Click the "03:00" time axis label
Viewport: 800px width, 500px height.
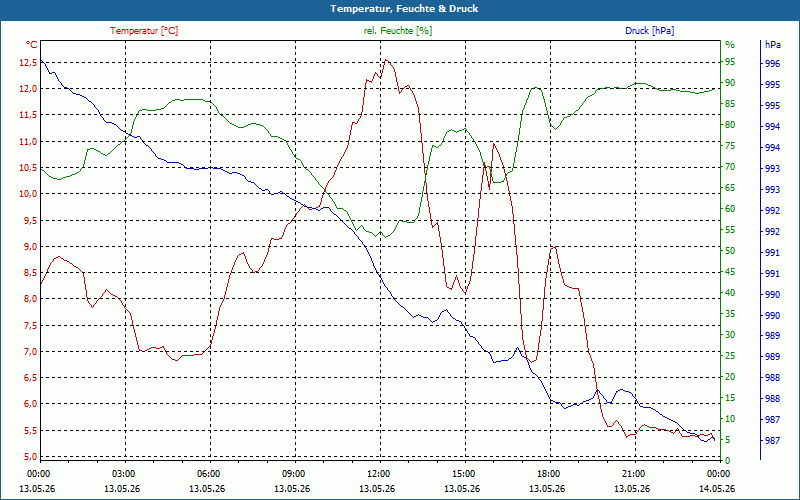[123, 473]
